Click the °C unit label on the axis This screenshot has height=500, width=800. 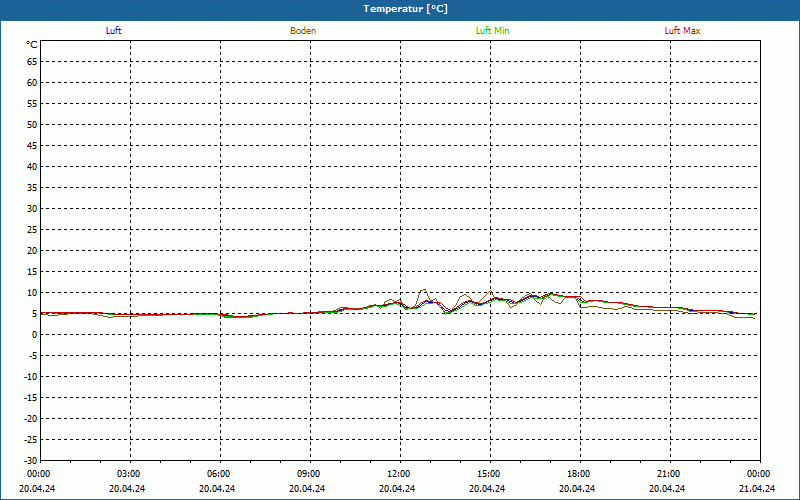(x=32, y=45)
